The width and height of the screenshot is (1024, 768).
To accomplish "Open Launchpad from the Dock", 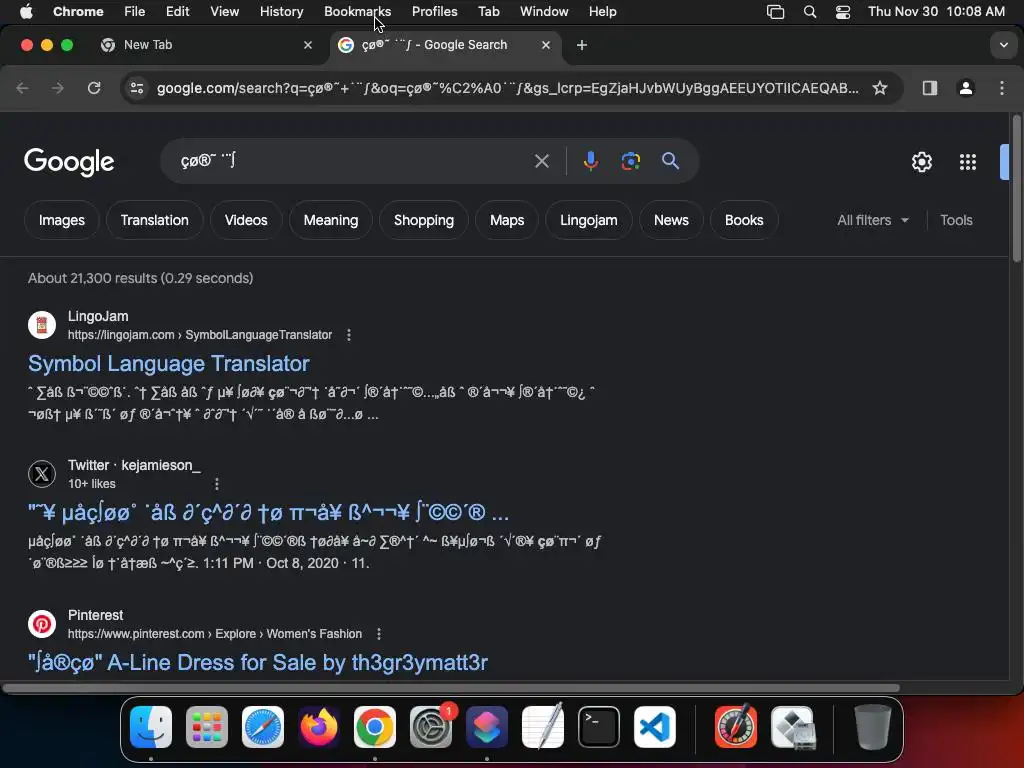I will click(207, 727).
